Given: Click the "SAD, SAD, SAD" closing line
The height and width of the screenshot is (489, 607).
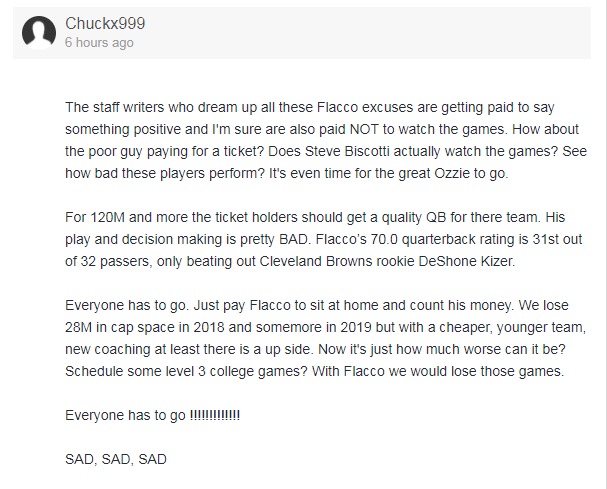Looking at the screenshot, I should tap(112, 459).
